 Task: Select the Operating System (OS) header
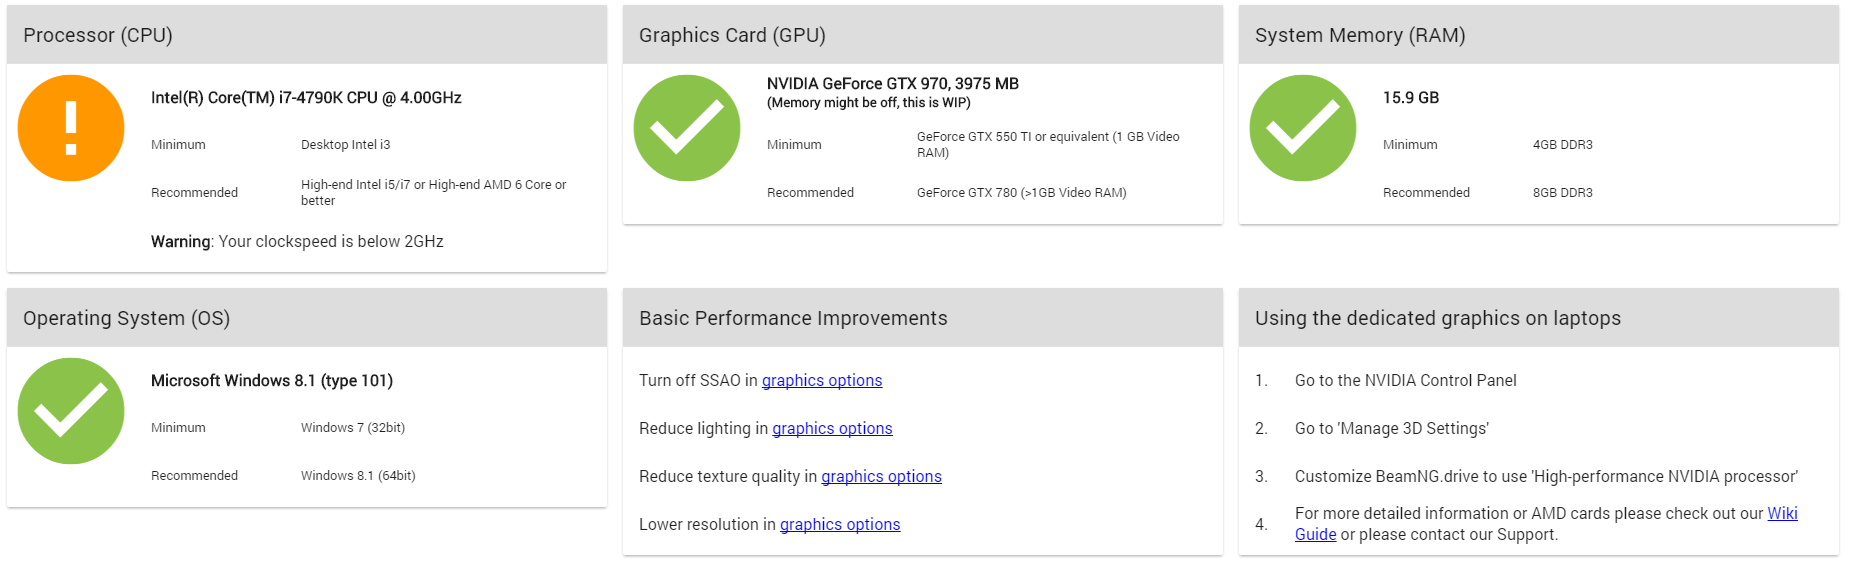(307, 318)
